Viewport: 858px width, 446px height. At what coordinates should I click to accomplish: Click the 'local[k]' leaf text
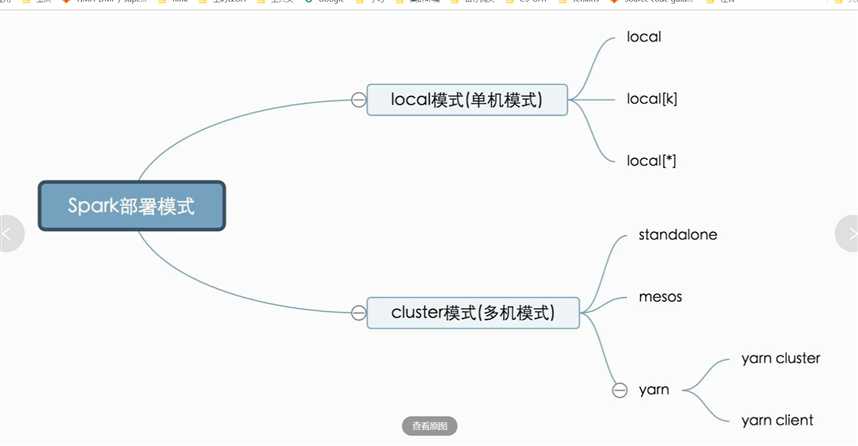(652, 99)
